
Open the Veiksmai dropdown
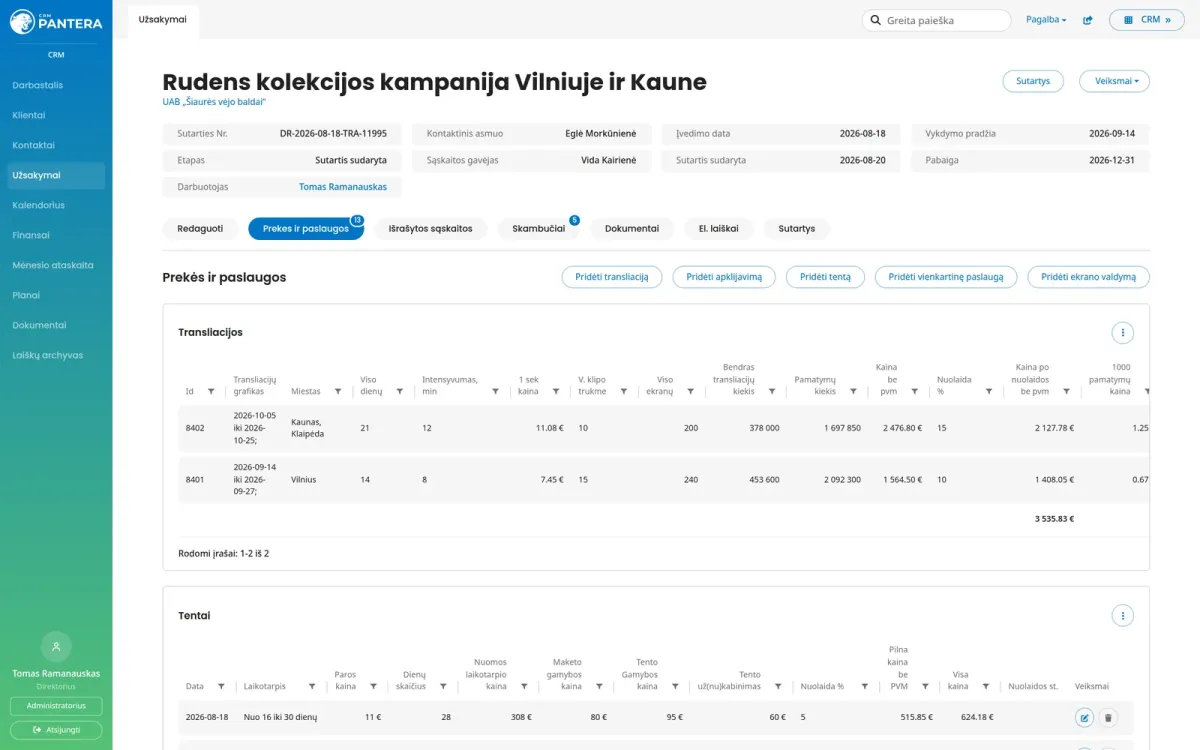(1114, 81)
